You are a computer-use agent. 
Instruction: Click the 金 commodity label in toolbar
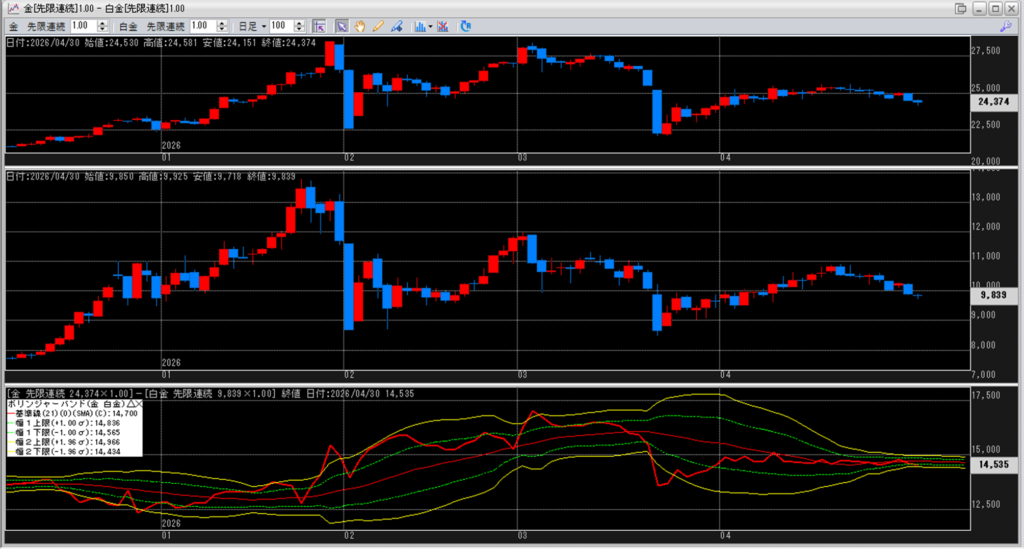[13, 26]
